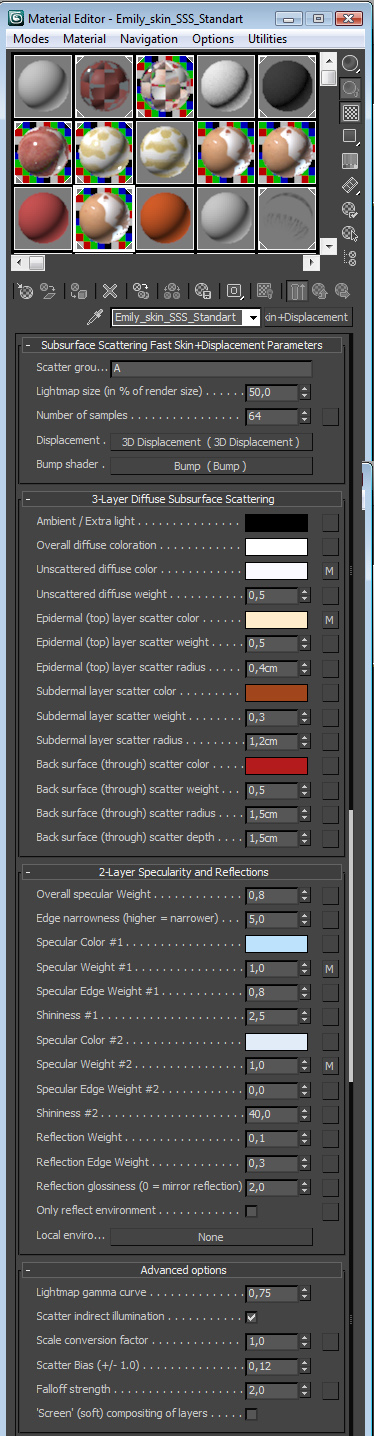Open the Navigation menu
Viewport: 374px width, 1436px height.
(149, 39)
